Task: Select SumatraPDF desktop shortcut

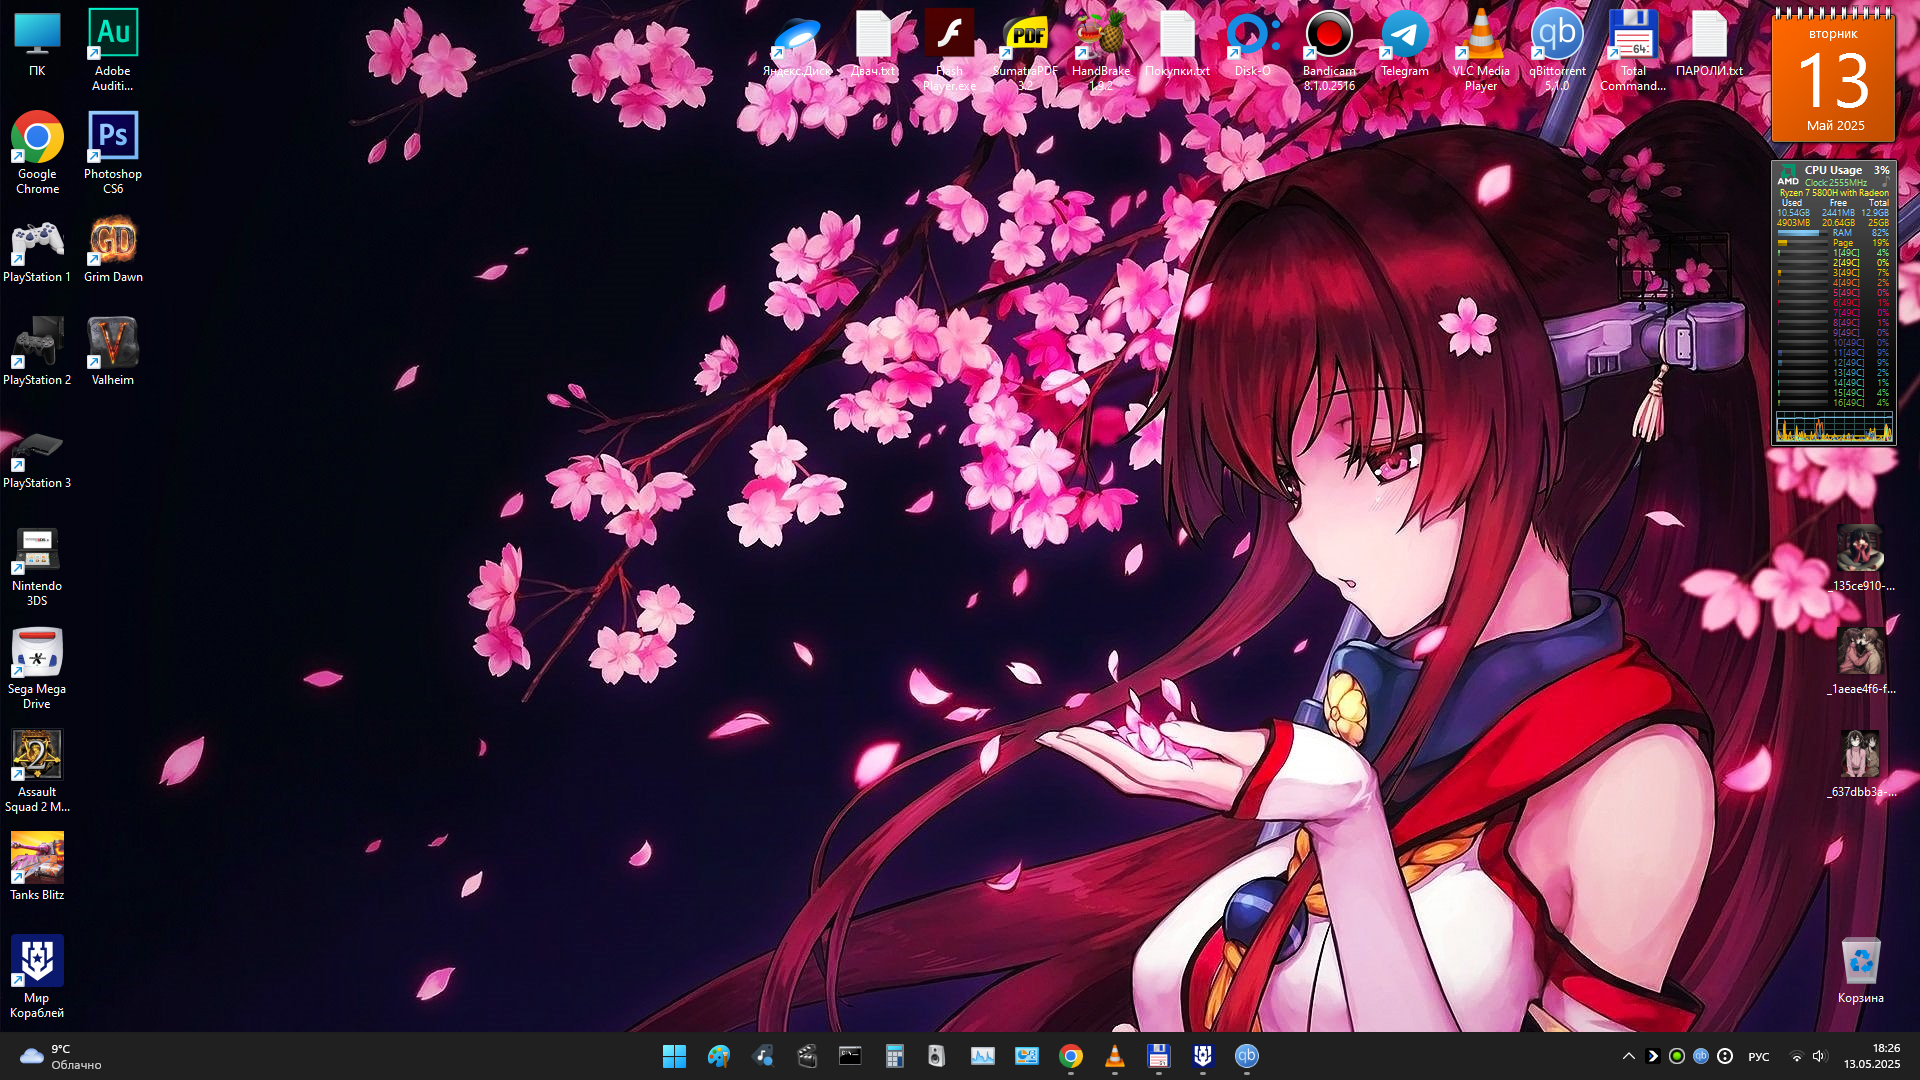Action: (1025, 50)
